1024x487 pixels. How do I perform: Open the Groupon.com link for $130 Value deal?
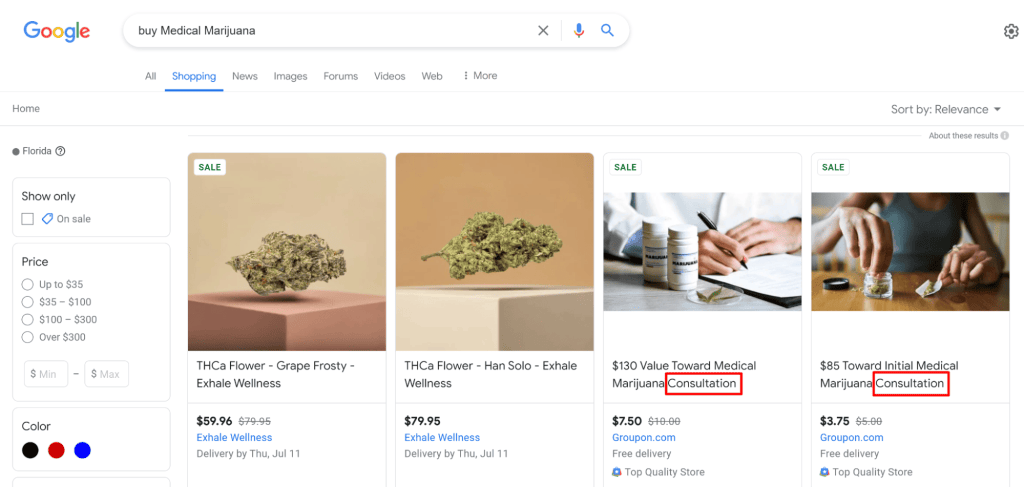(x=643, y=438)
